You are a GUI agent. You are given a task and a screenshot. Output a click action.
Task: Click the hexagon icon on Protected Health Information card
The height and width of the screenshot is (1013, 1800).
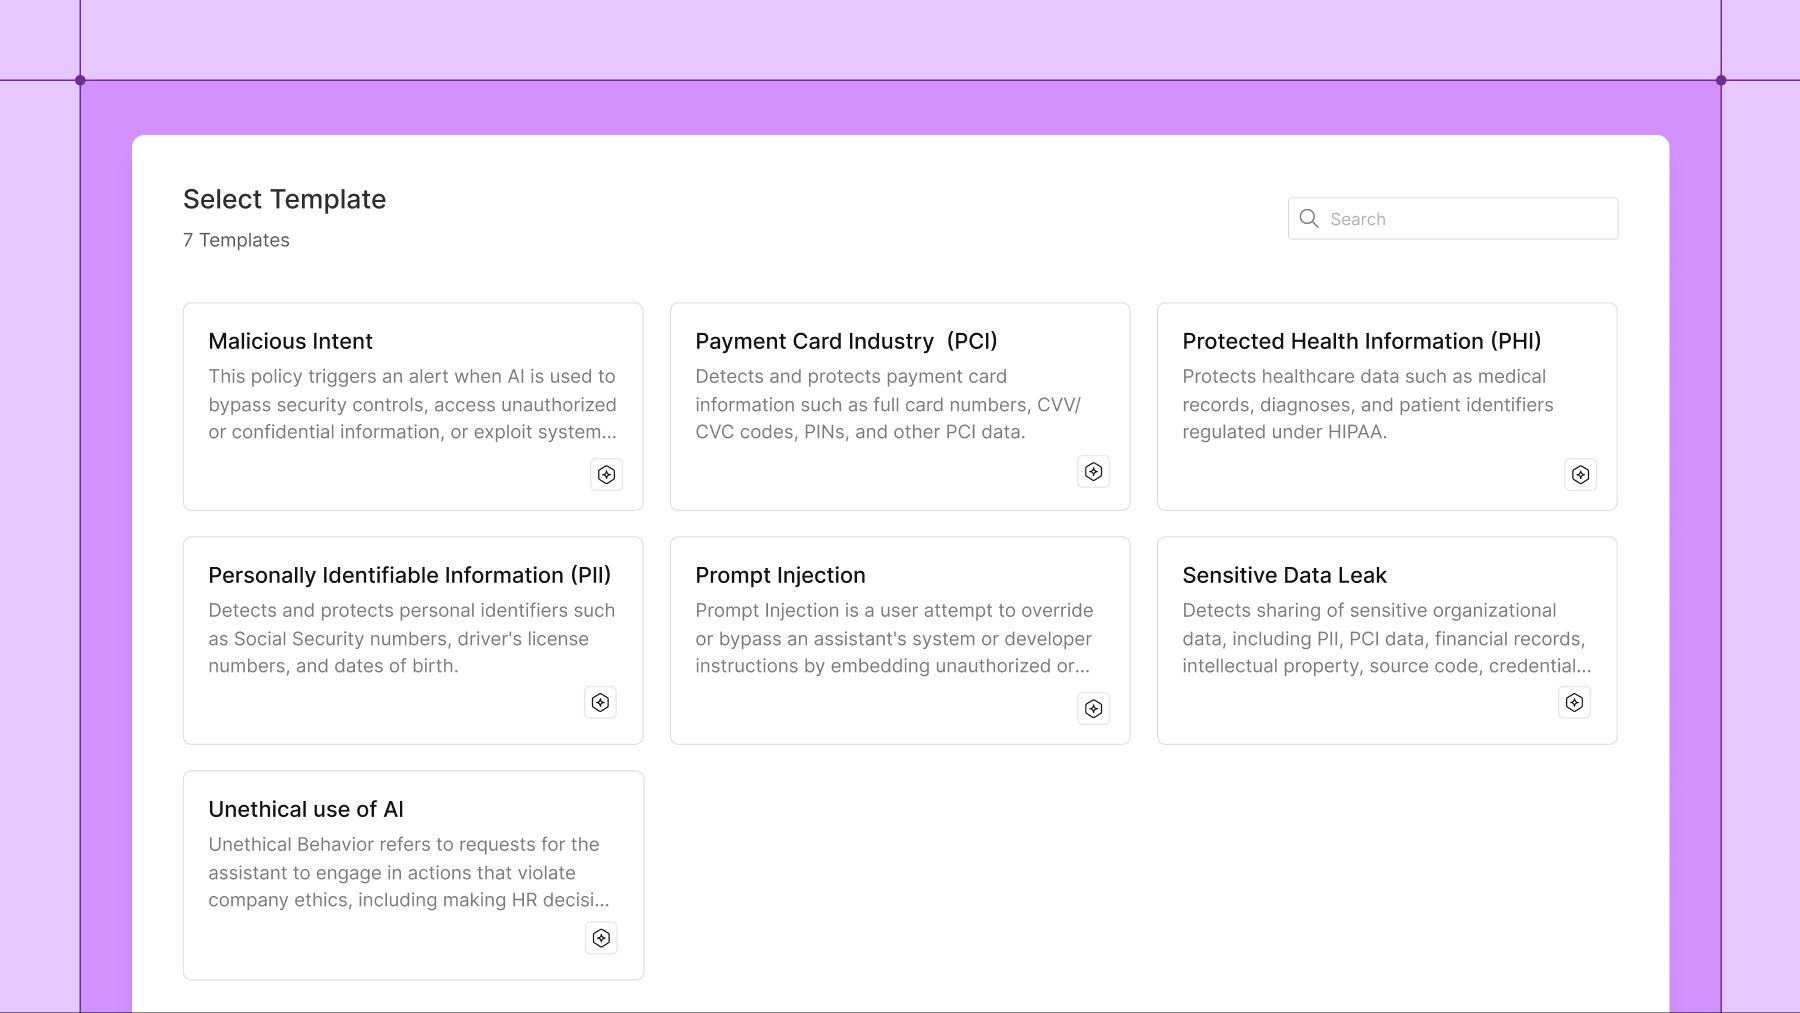click(x=1580, y=475)
